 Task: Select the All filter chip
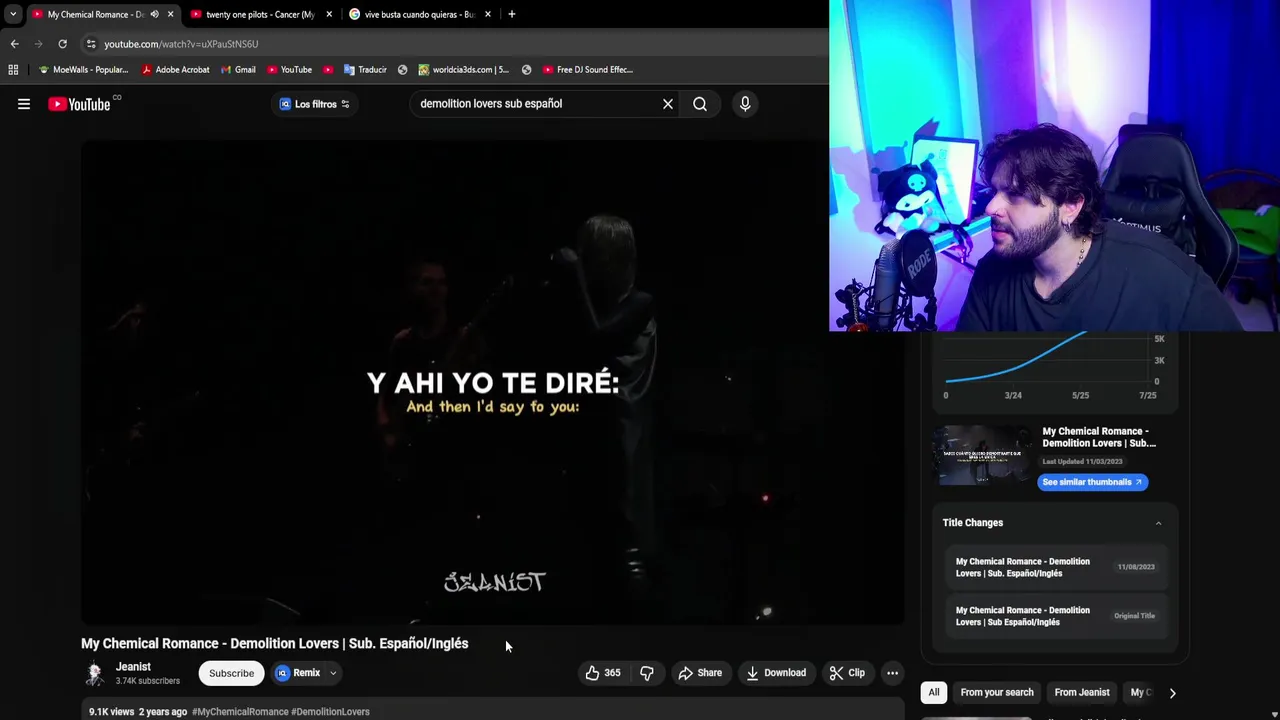(934, 692)
